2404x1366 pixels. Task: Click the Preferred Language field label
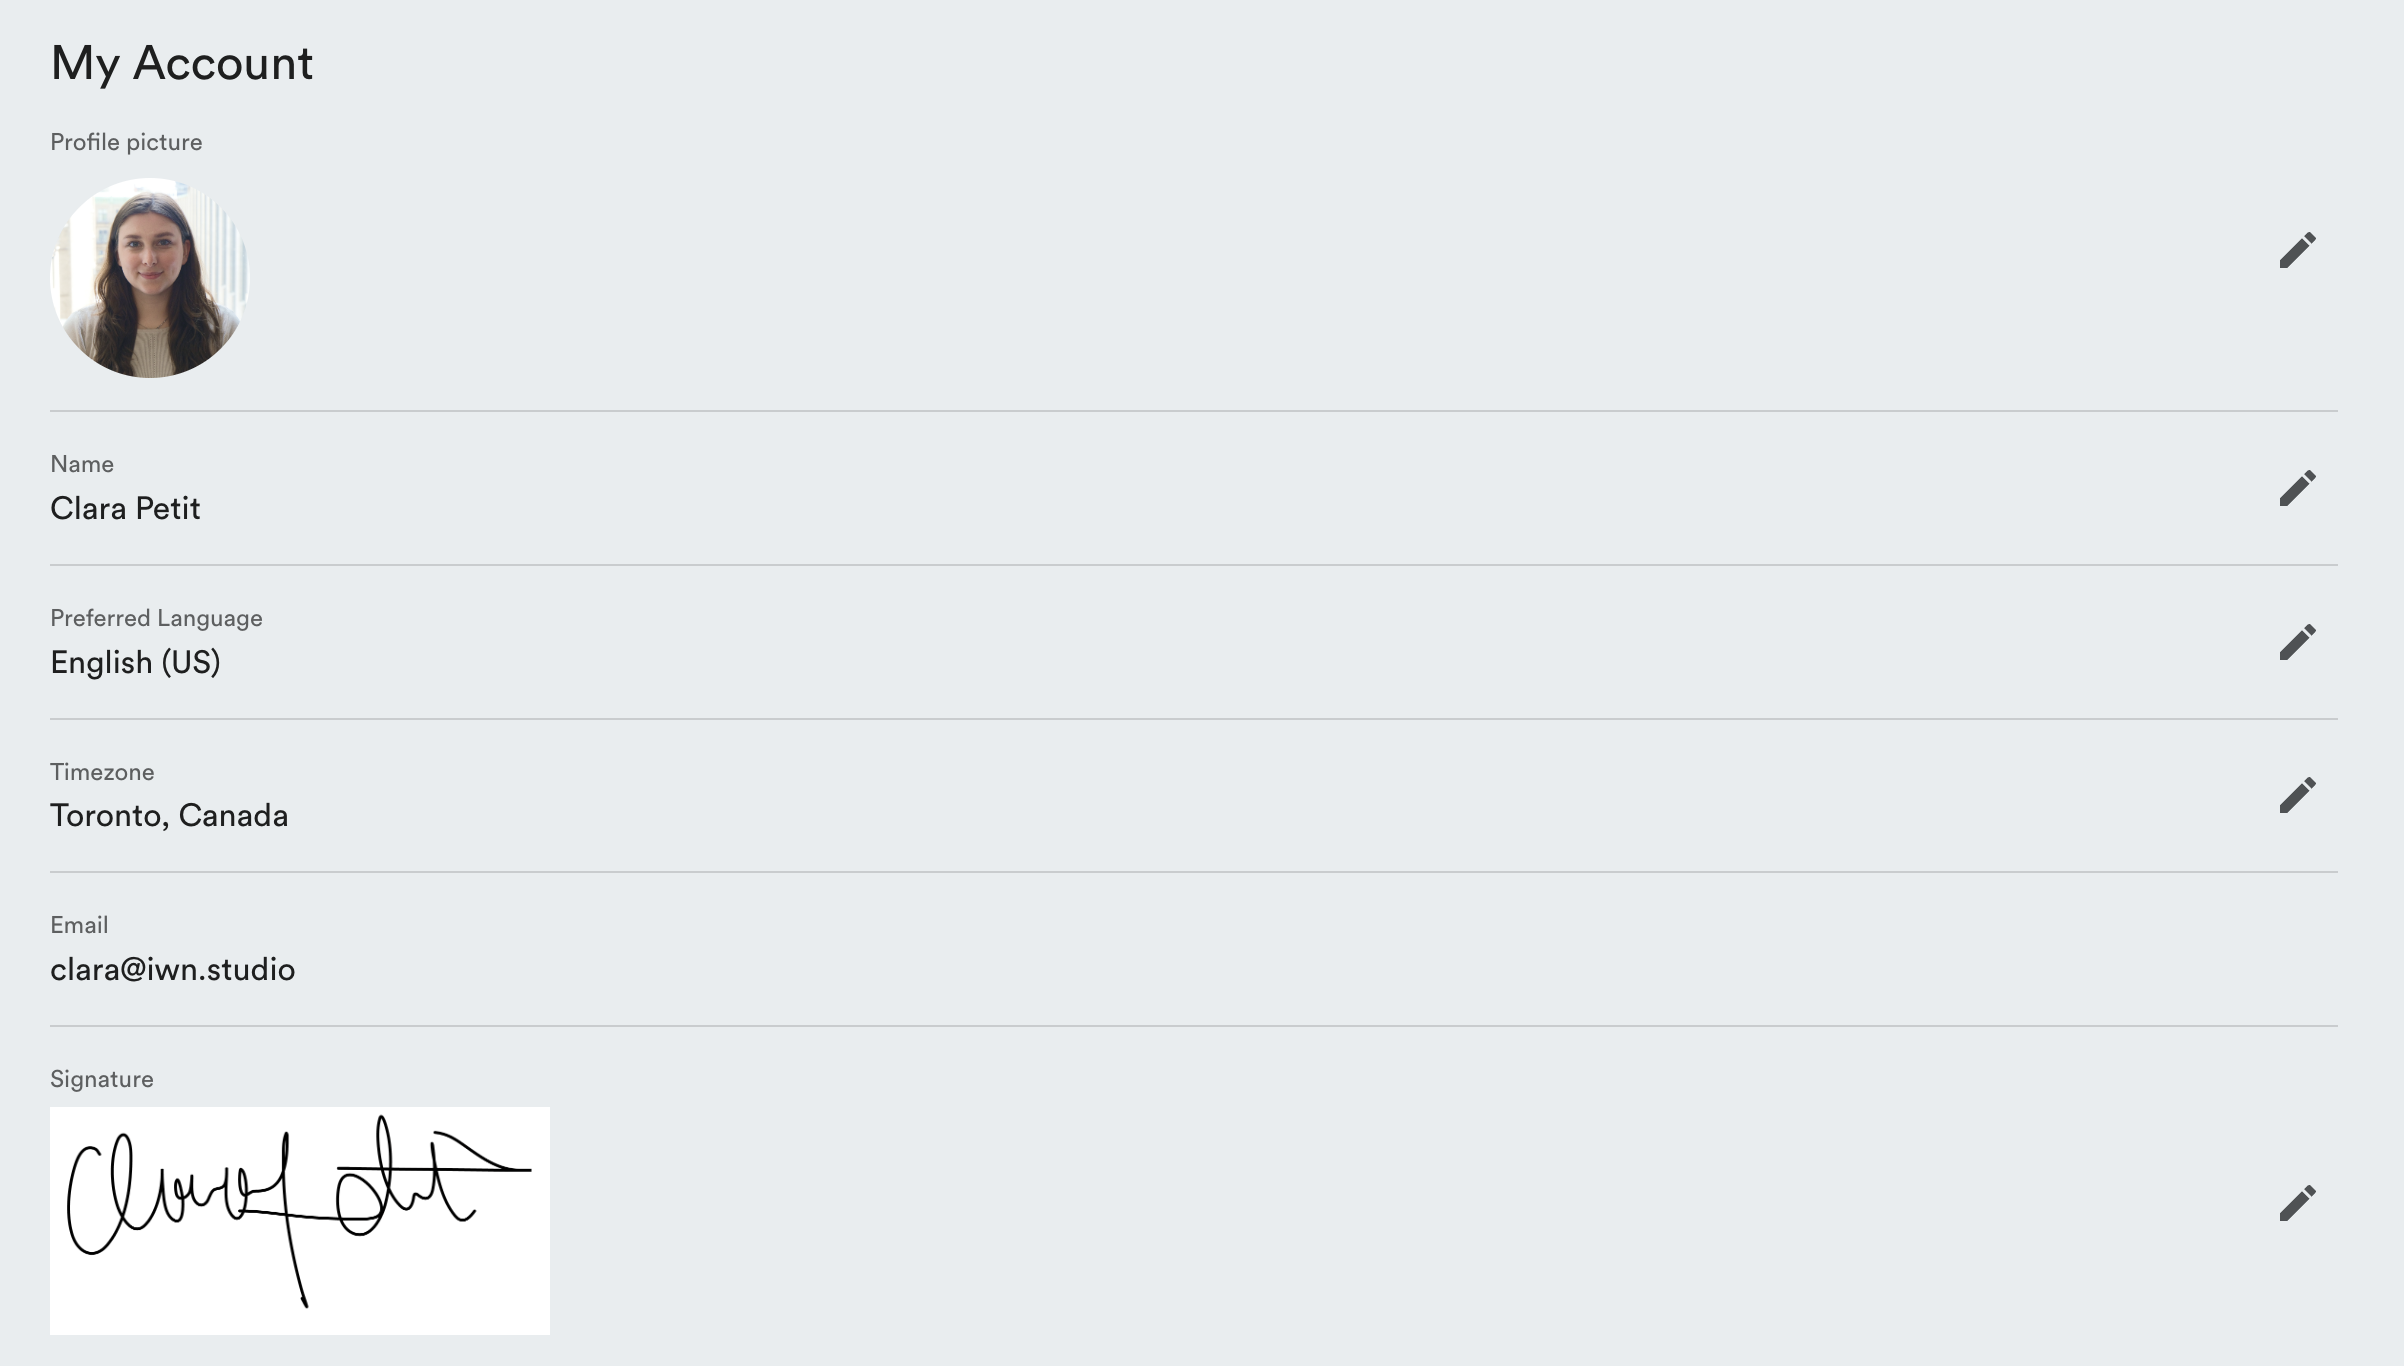(156, 618)
